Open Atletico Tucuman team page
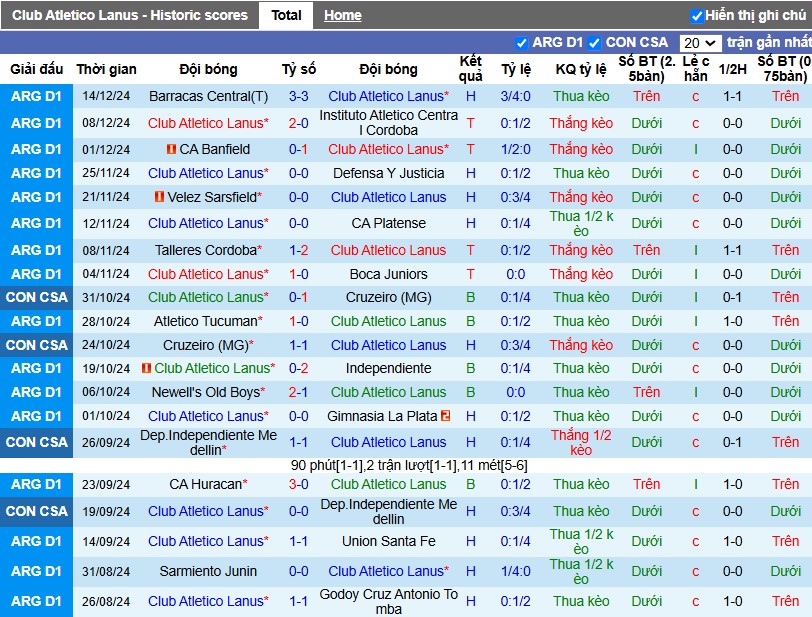This screenshot has height=617, width=812. 208,321
